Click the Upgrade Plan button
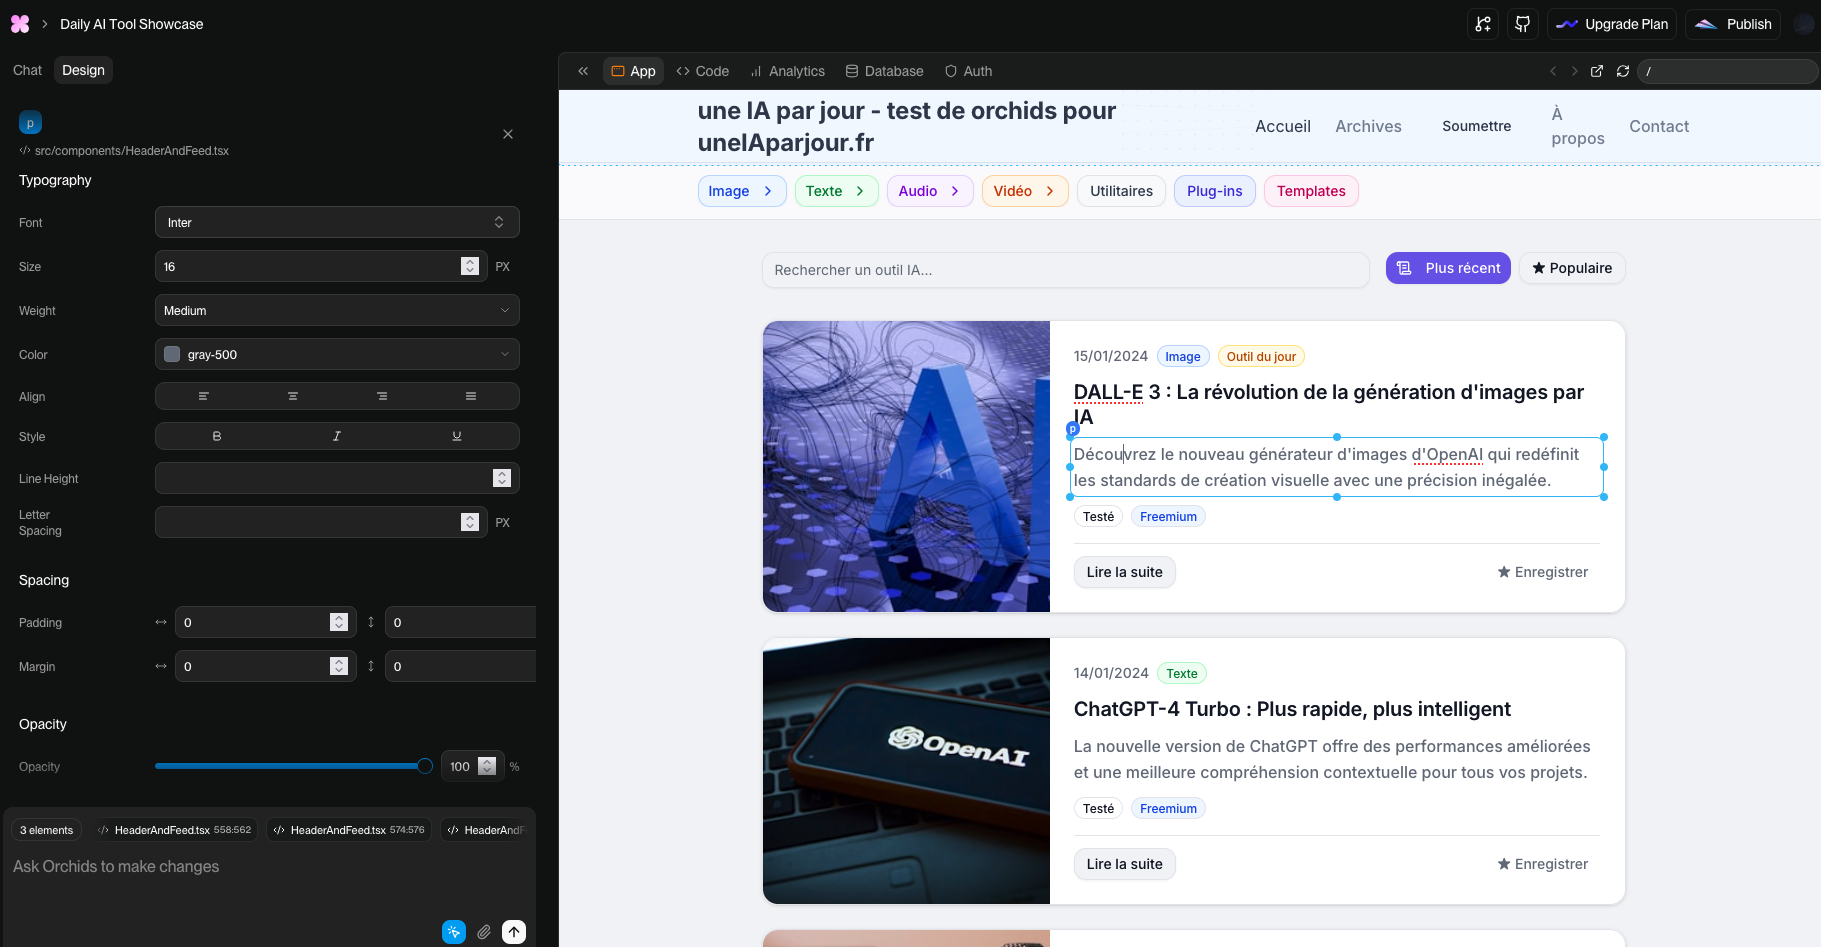Viewport: 1821px width, 947px height. [1612, 24]
